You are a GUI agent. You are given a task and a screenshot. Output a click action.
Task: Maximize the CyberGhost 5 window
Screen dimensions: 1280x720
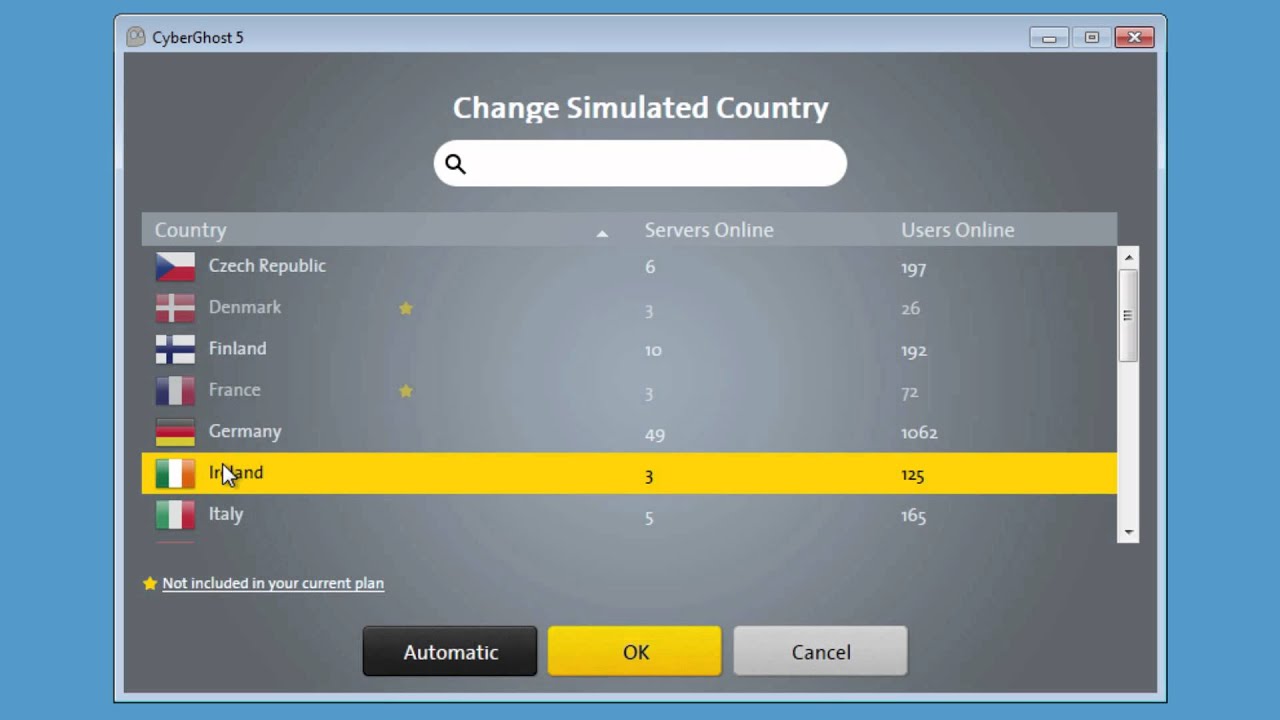pyautogui.click(x=1091, y=38)
